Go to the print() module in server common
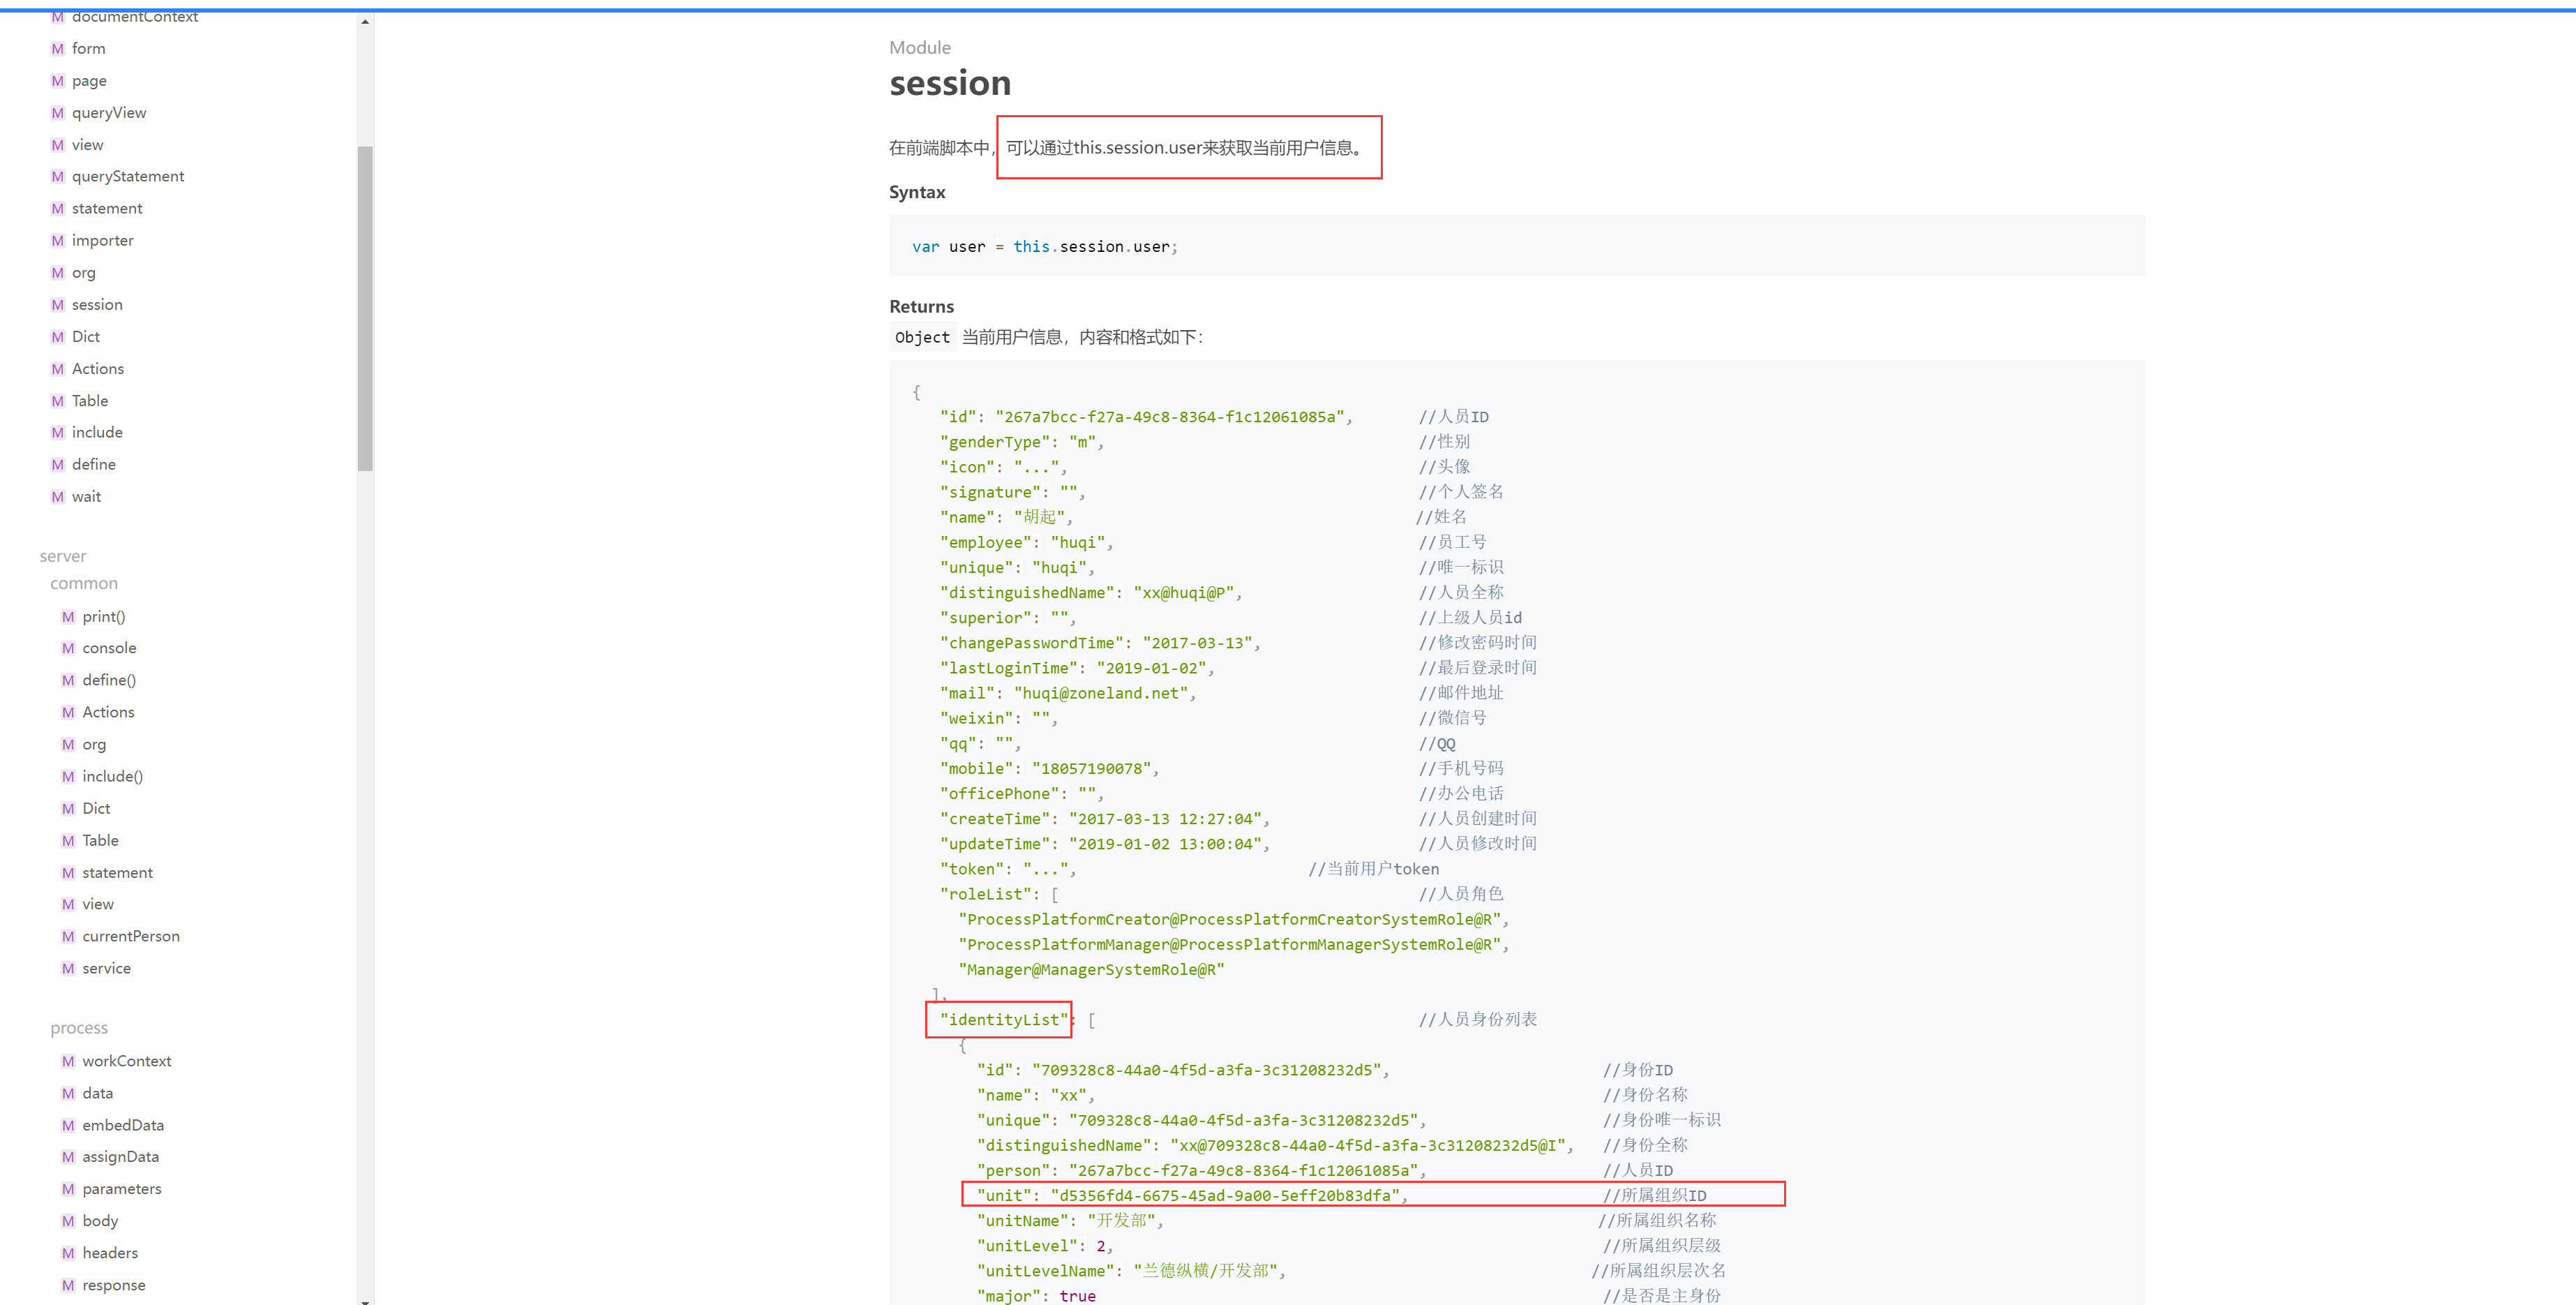 pos(103,617)
